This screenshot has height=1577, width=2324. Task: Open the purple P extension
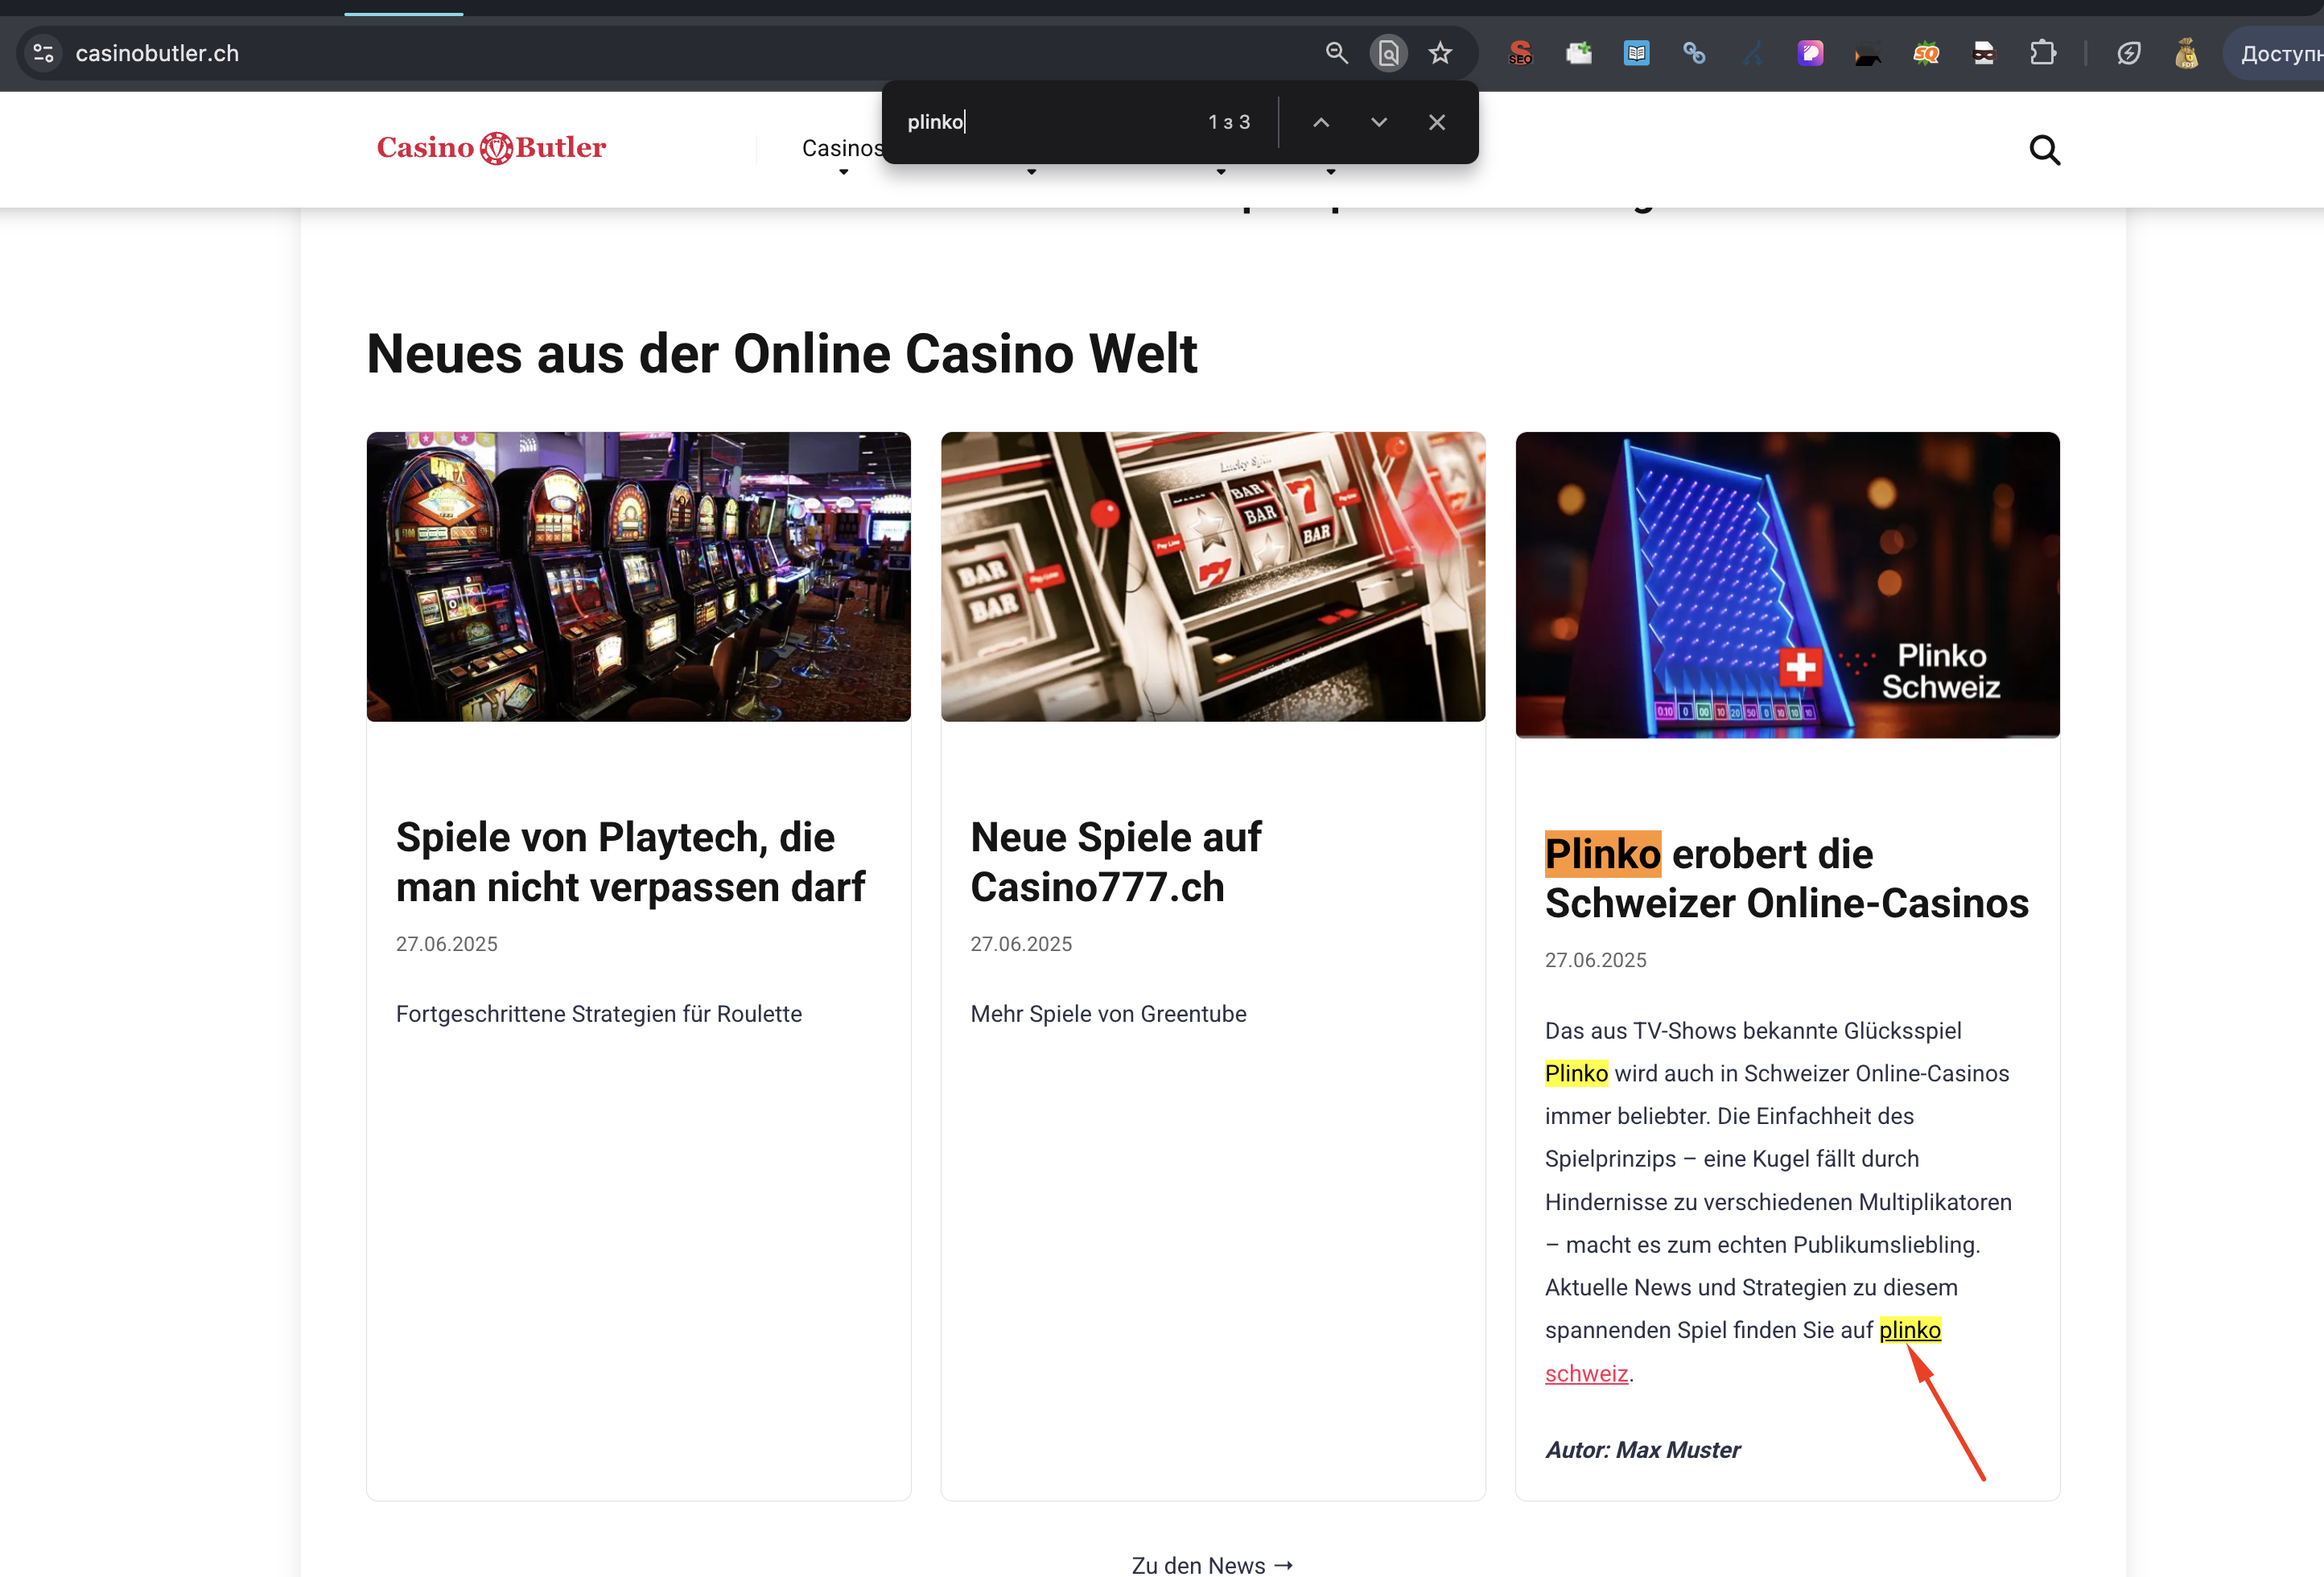coord(1810,53)
